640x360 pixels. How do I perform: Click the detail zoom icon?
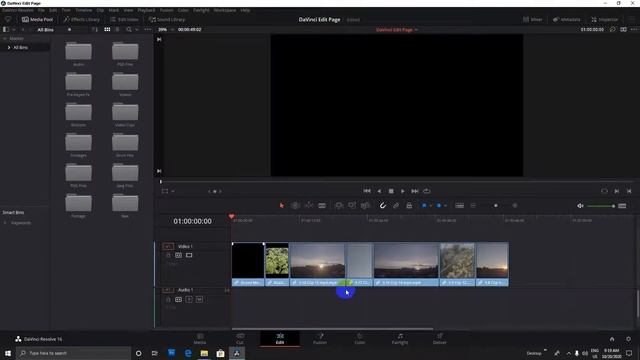click(x=473, y=205)
